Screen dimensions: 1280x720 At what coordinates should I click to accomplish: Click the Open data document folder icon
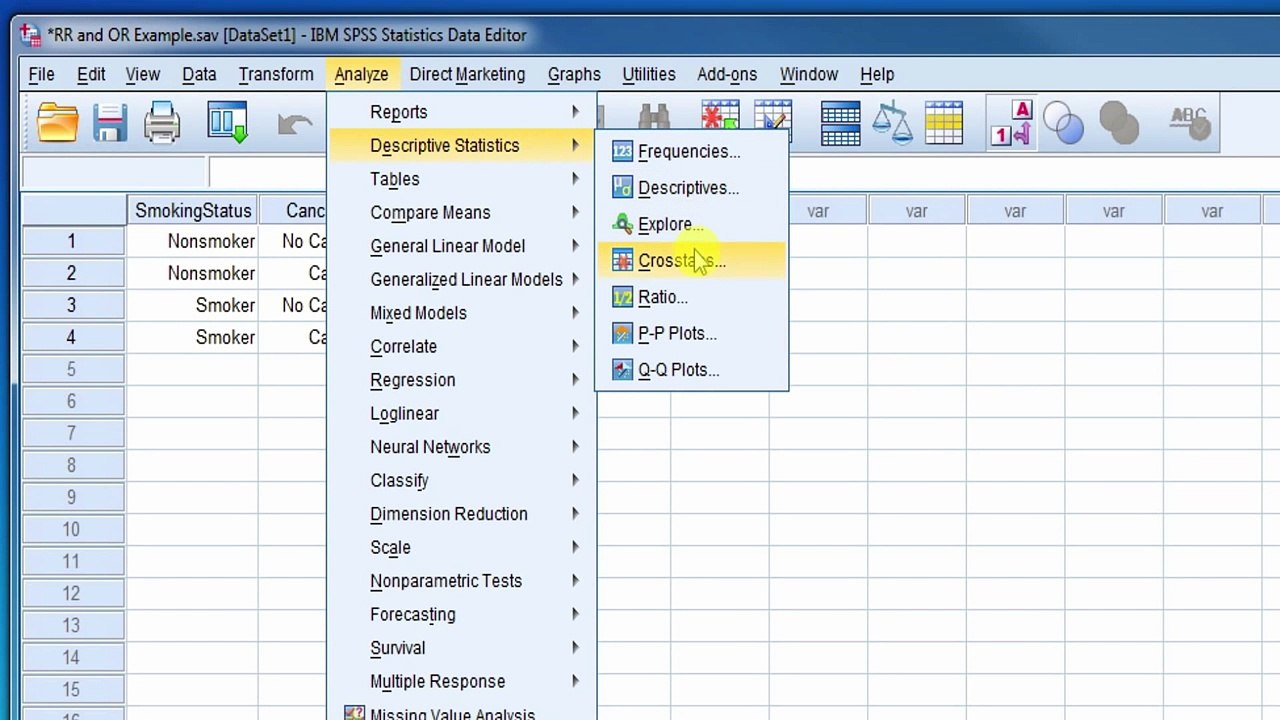point(57,123)
